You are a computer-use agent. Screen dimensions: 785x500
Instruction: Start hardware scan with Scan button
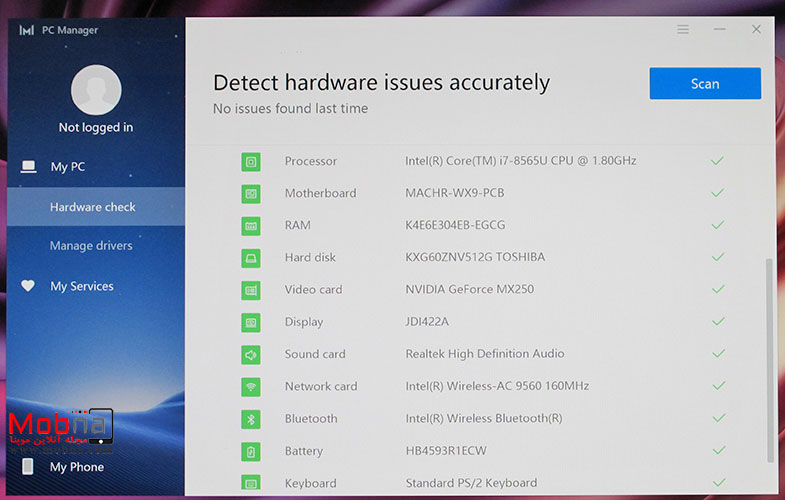(705, 84)
